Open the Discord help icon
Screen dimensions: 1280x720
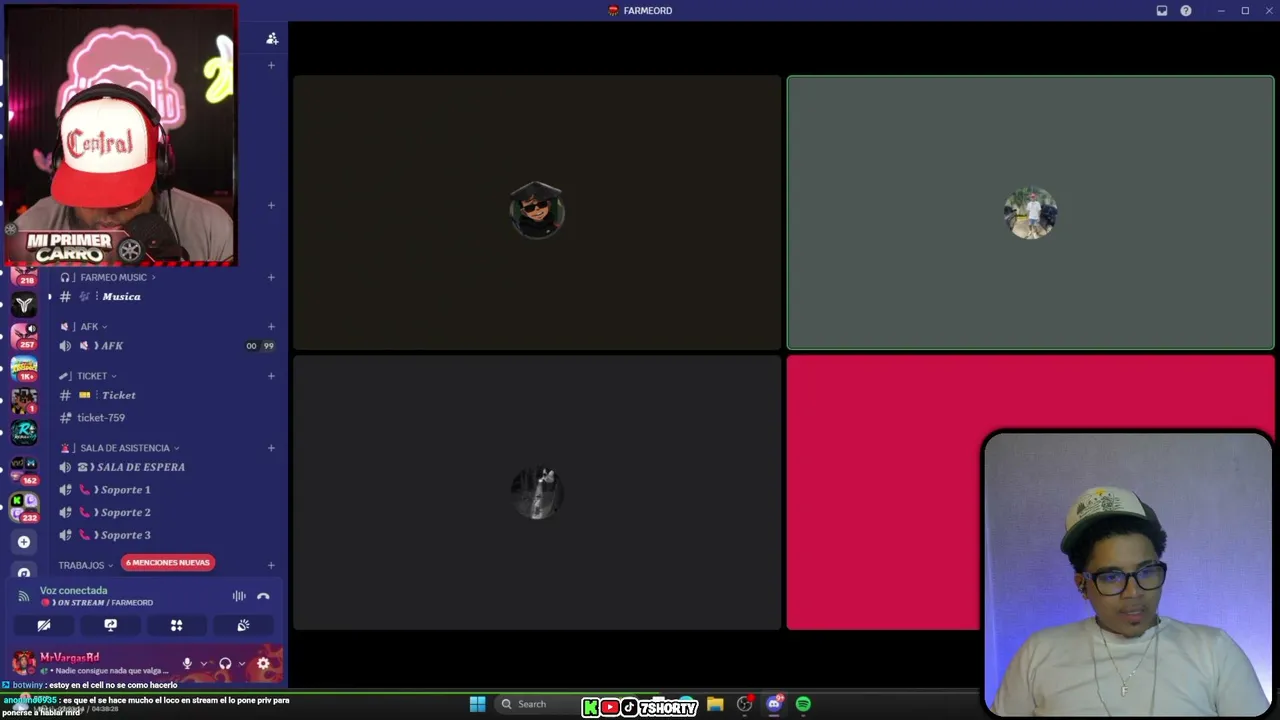point(1186,11)
